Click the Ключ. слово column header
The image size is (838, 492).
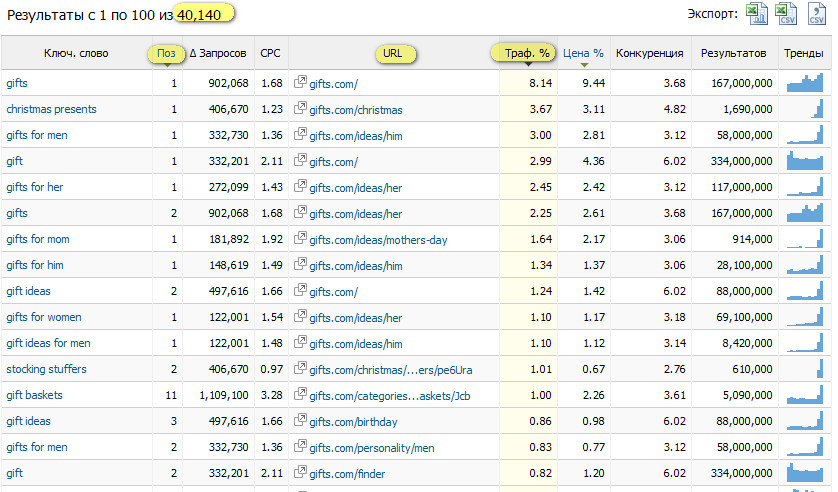click(x=76, y=53)
